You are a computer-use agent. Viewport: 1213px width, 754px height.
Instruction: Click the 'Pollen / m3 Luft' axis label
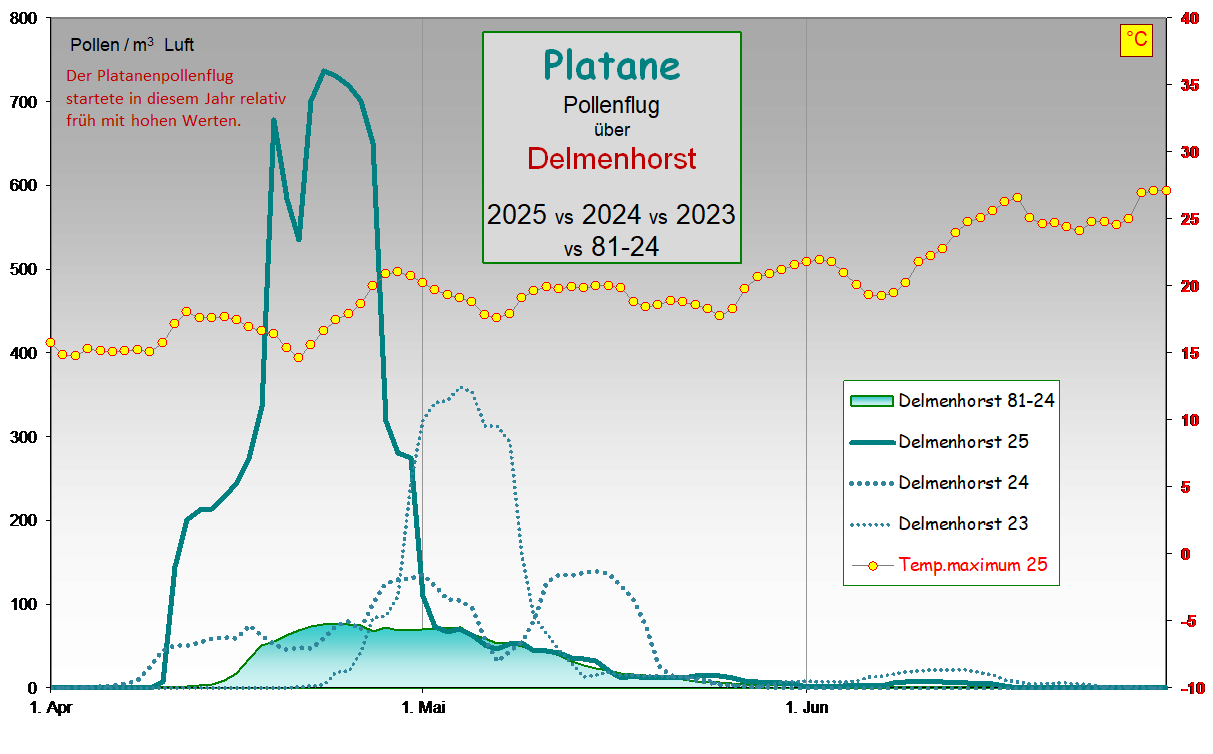tap(132, 45)
